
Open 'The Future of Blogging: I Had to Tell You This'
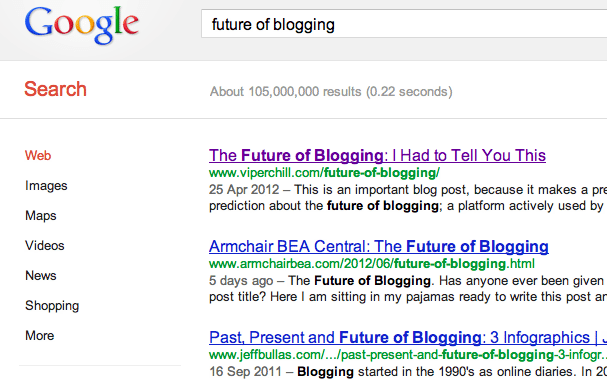click(x=377, y=156)
